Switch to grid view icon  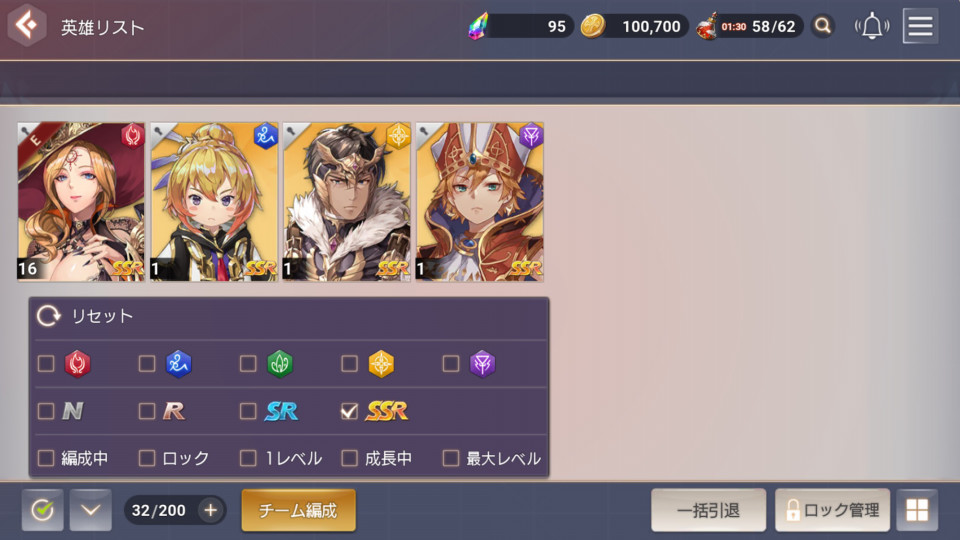coord(917,510)
